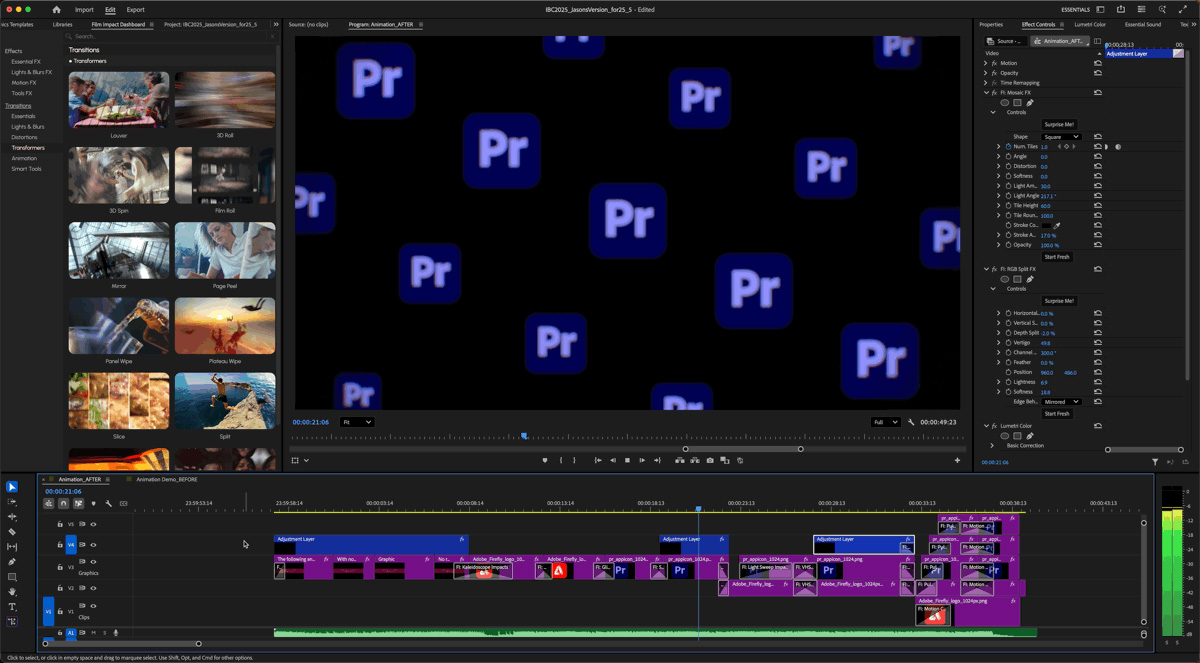Open the Essential Sound panel tab
1200x663 pixels.
coord(1143,24)
